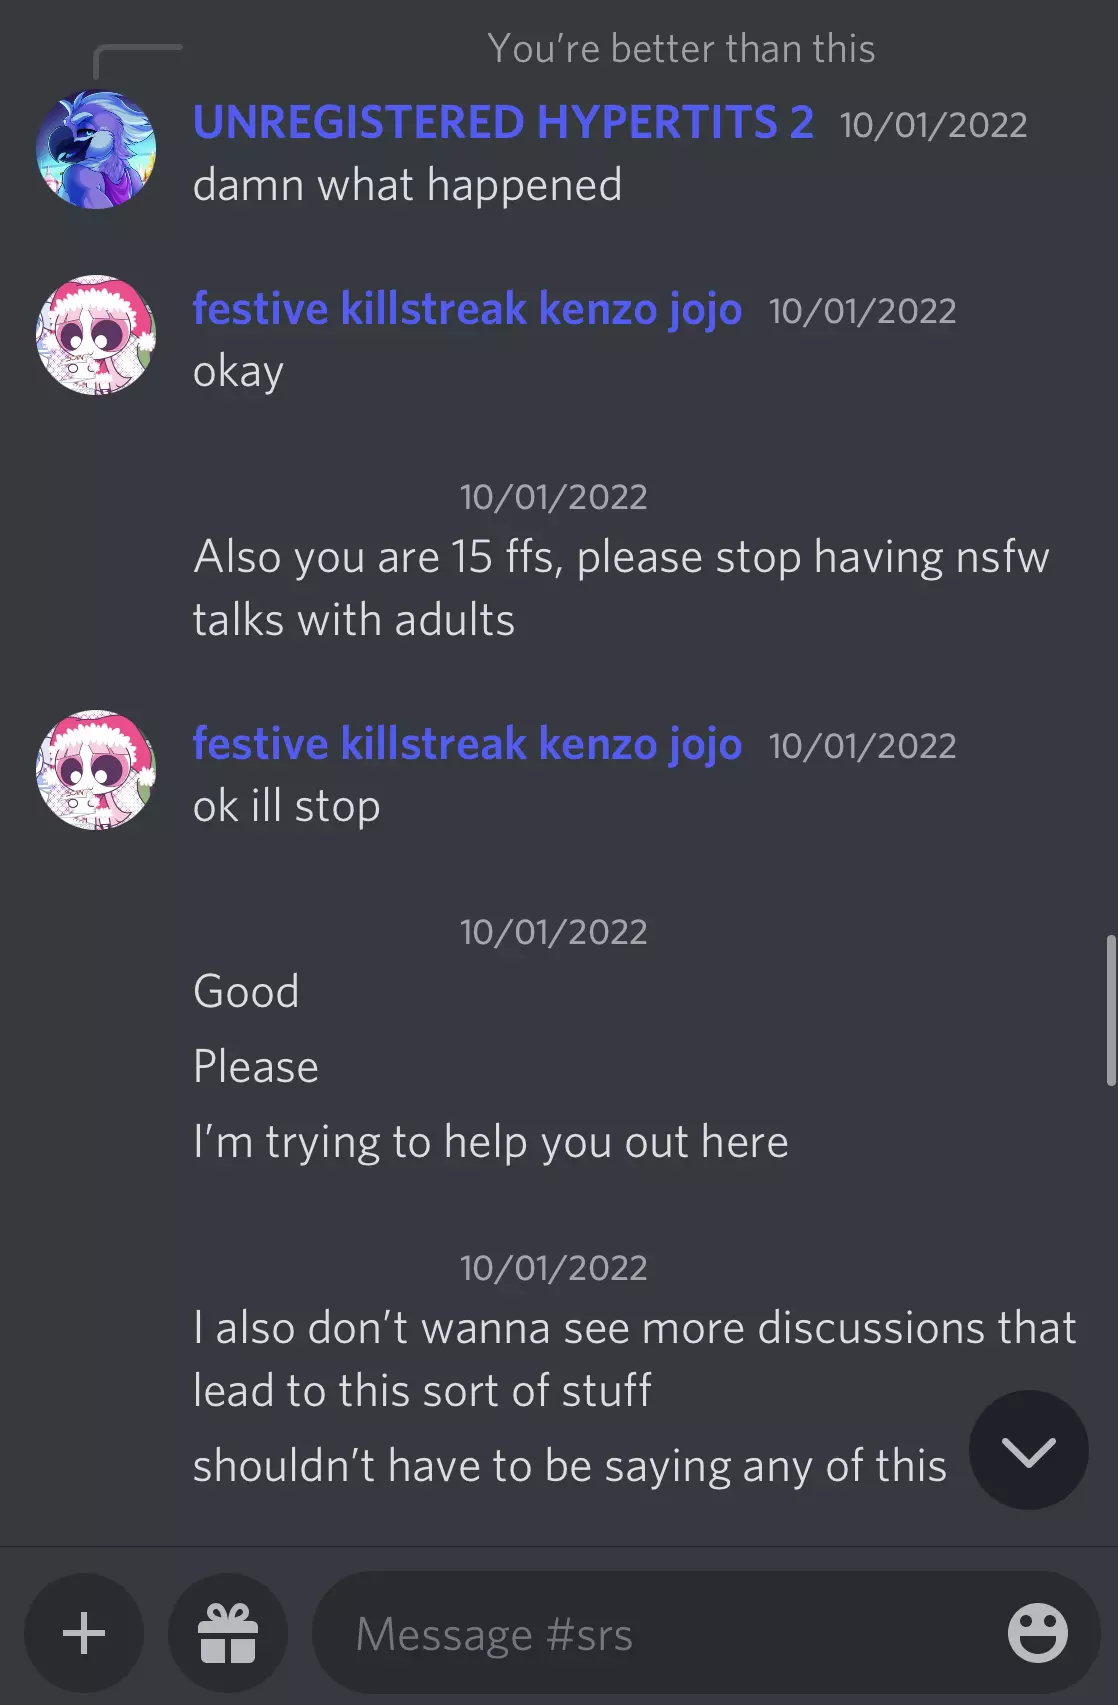Tap the reply connector line icon
The image size is (1118, 1705).
pos(138,61)
